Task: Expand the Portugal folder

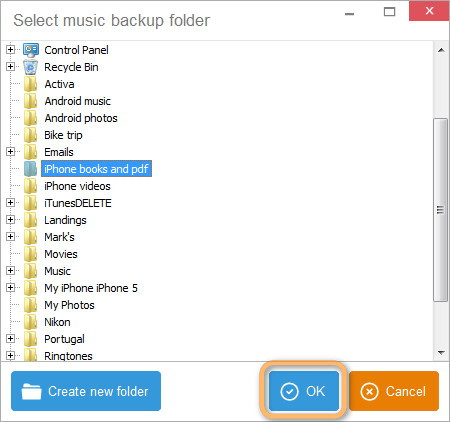Action: (10, 339)
